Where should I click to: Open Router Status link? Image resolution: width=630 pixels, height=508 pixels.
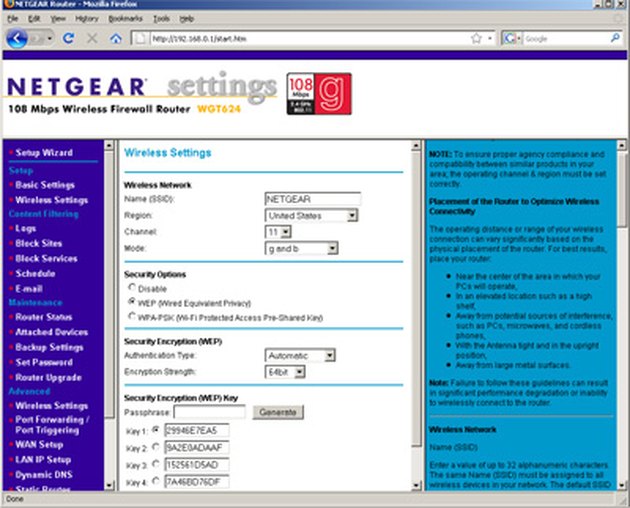(x=44, y=317)
